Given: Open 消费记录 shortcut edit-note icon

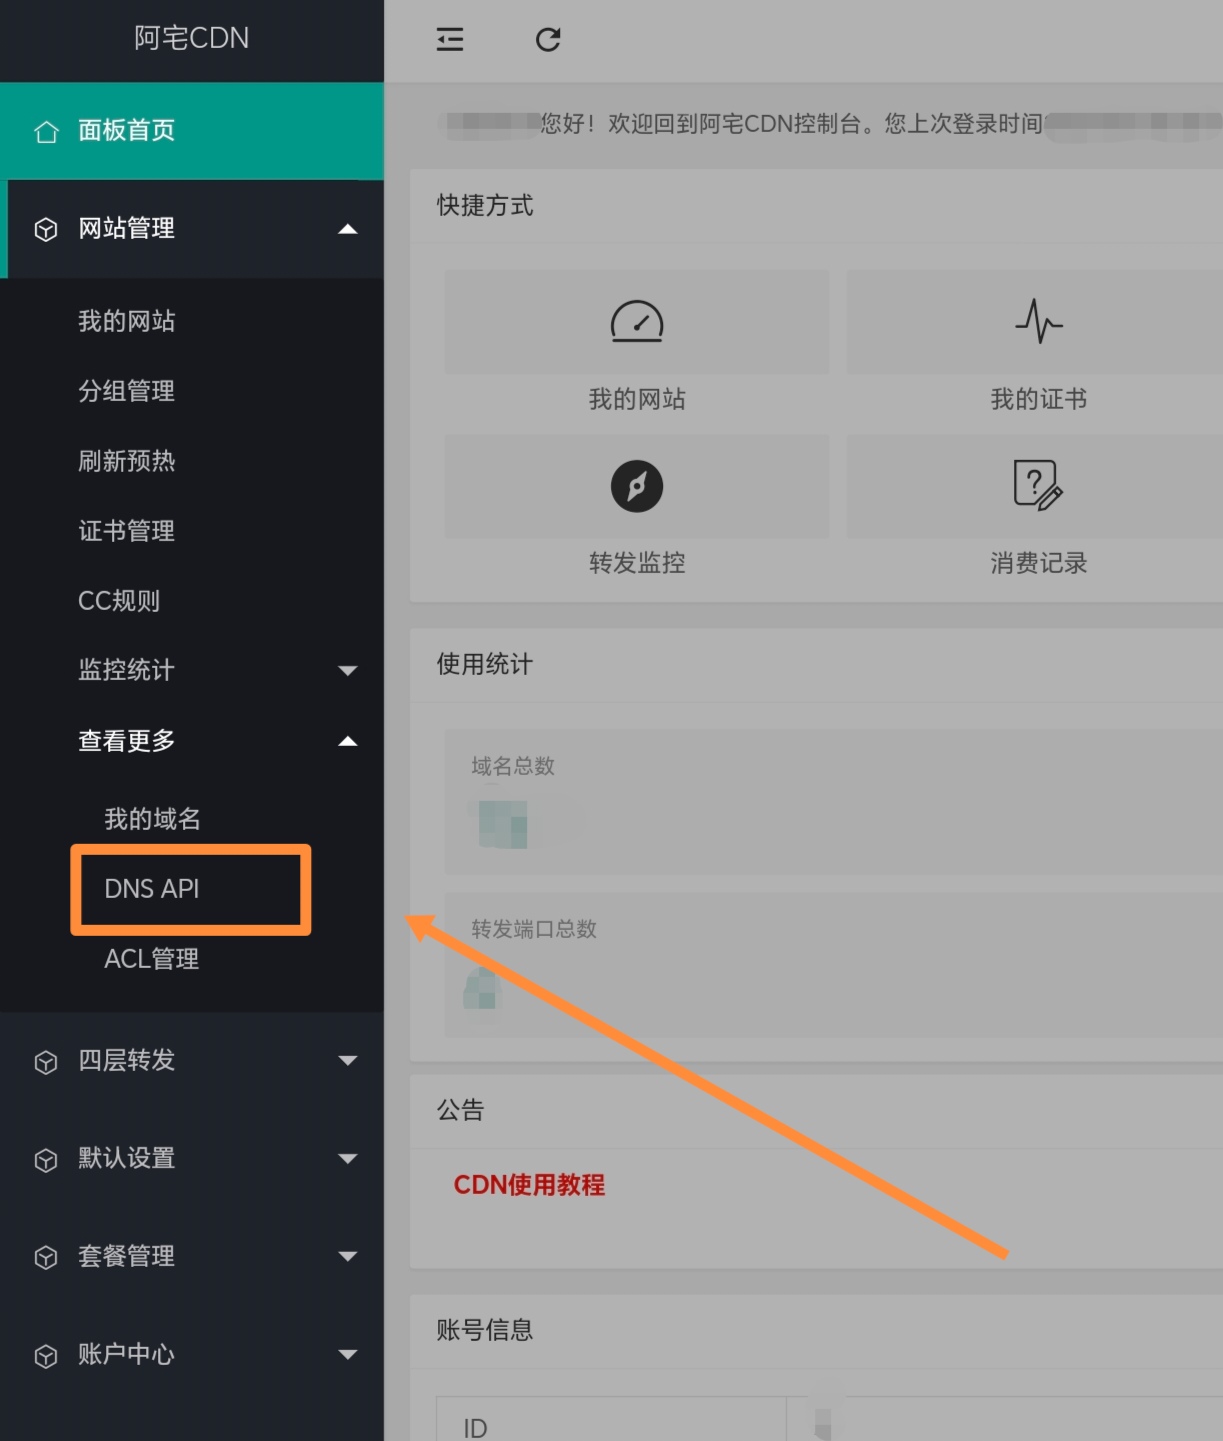Looking at the screenshot, I should coord(1038,486).
